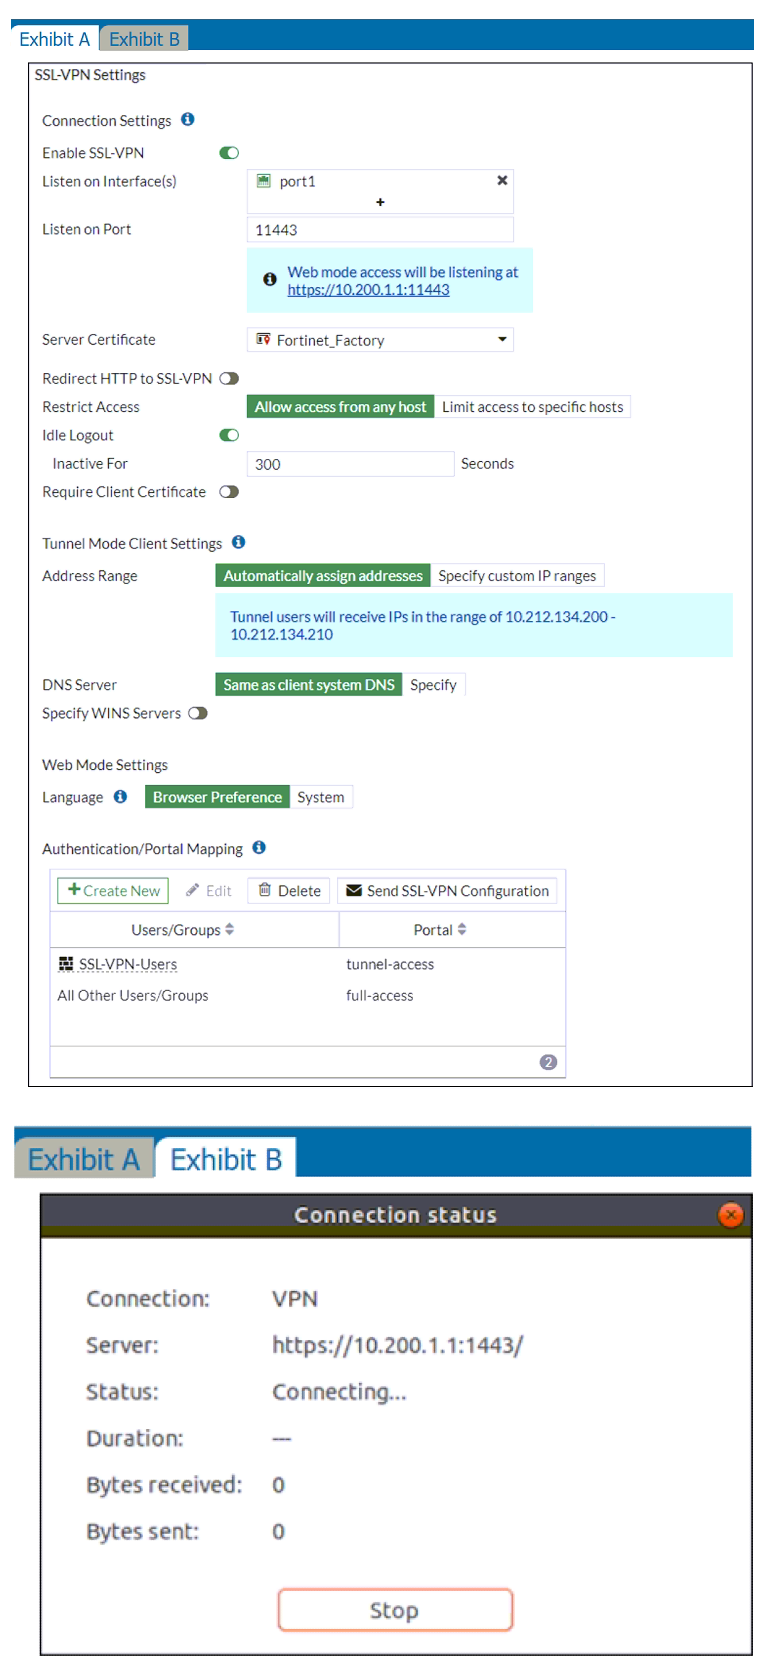The width and height of the screenshot is (772, 1675).
Task: Click the Listen on Interface(s) box
Action: tap(380, 191)
